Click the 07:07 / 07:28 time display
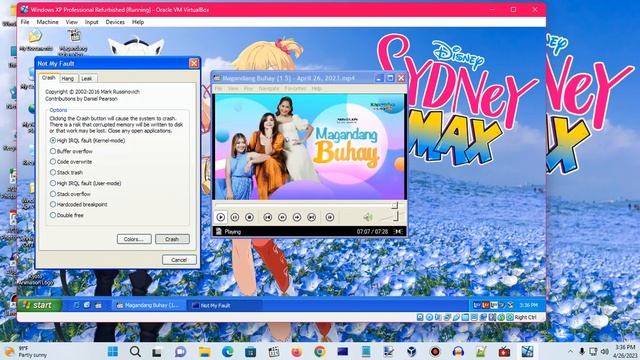This screenshot has width=640, height=360. point(372,231)
